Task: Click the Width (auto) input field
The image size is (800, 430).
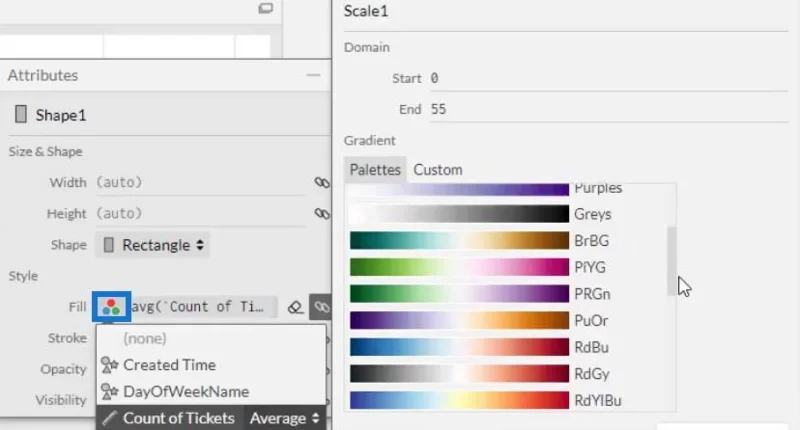Action: pos(201,183)
